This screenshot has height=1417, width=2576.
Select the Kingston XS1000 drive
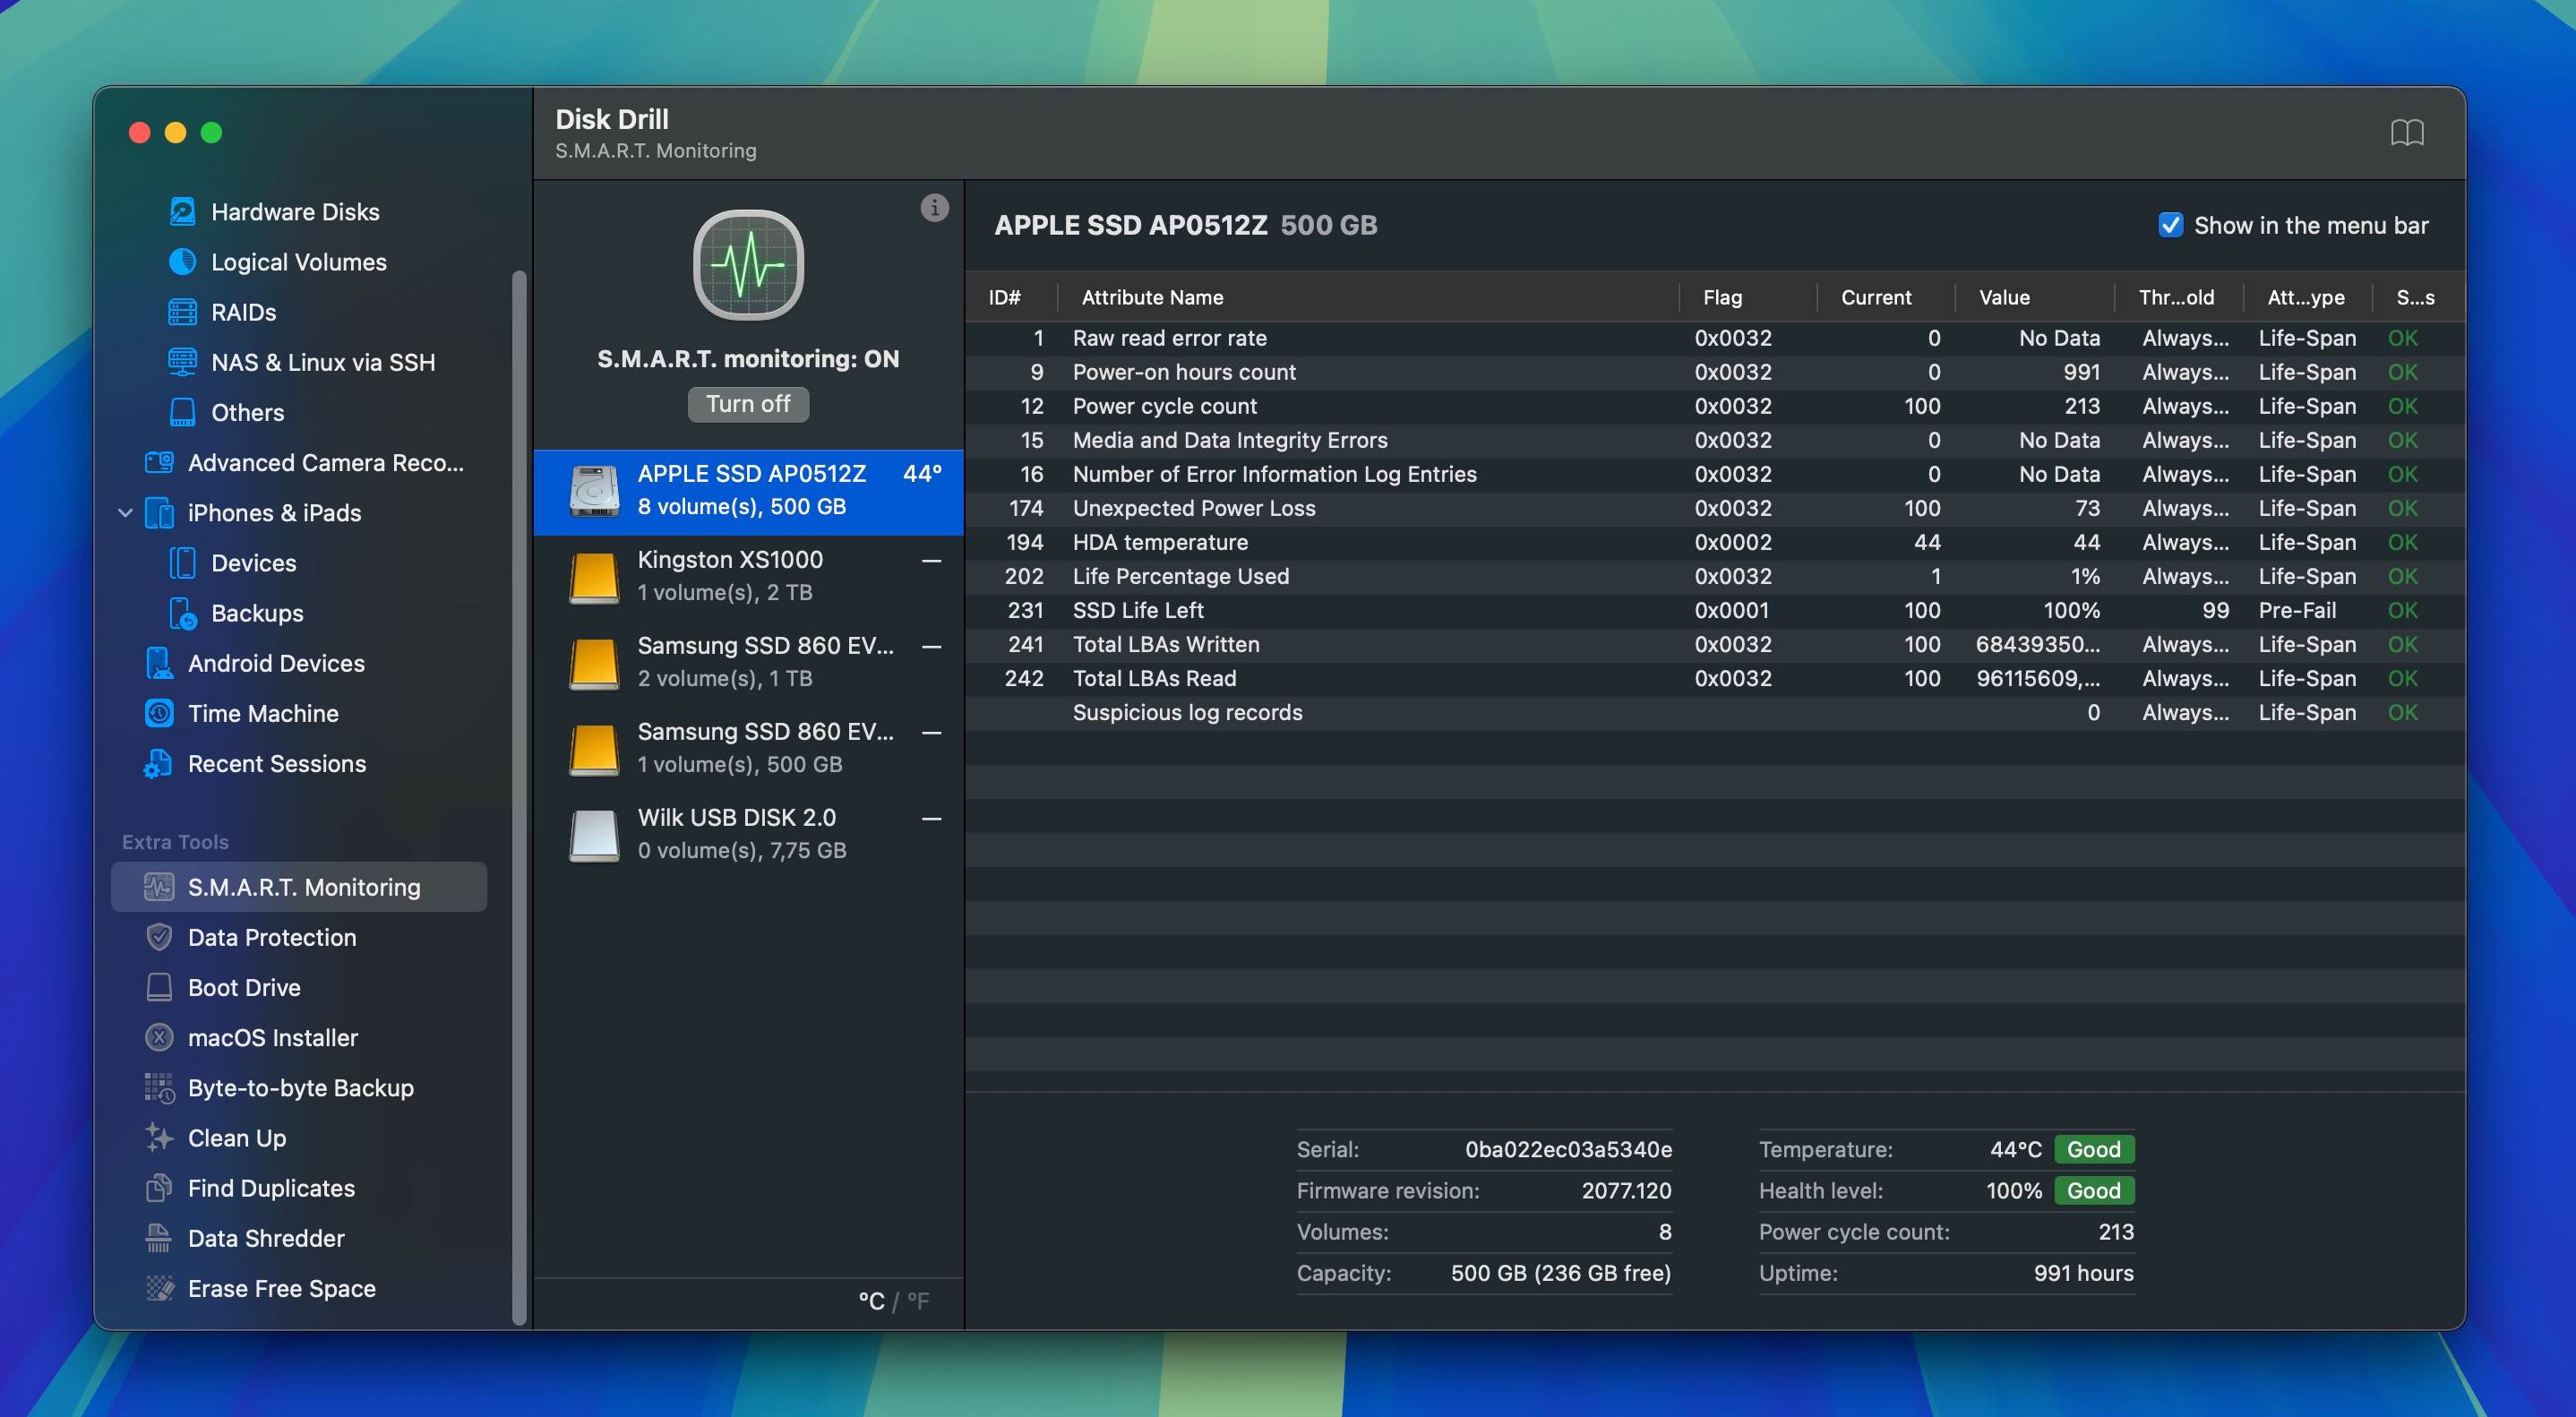click(x=748, y=575)
